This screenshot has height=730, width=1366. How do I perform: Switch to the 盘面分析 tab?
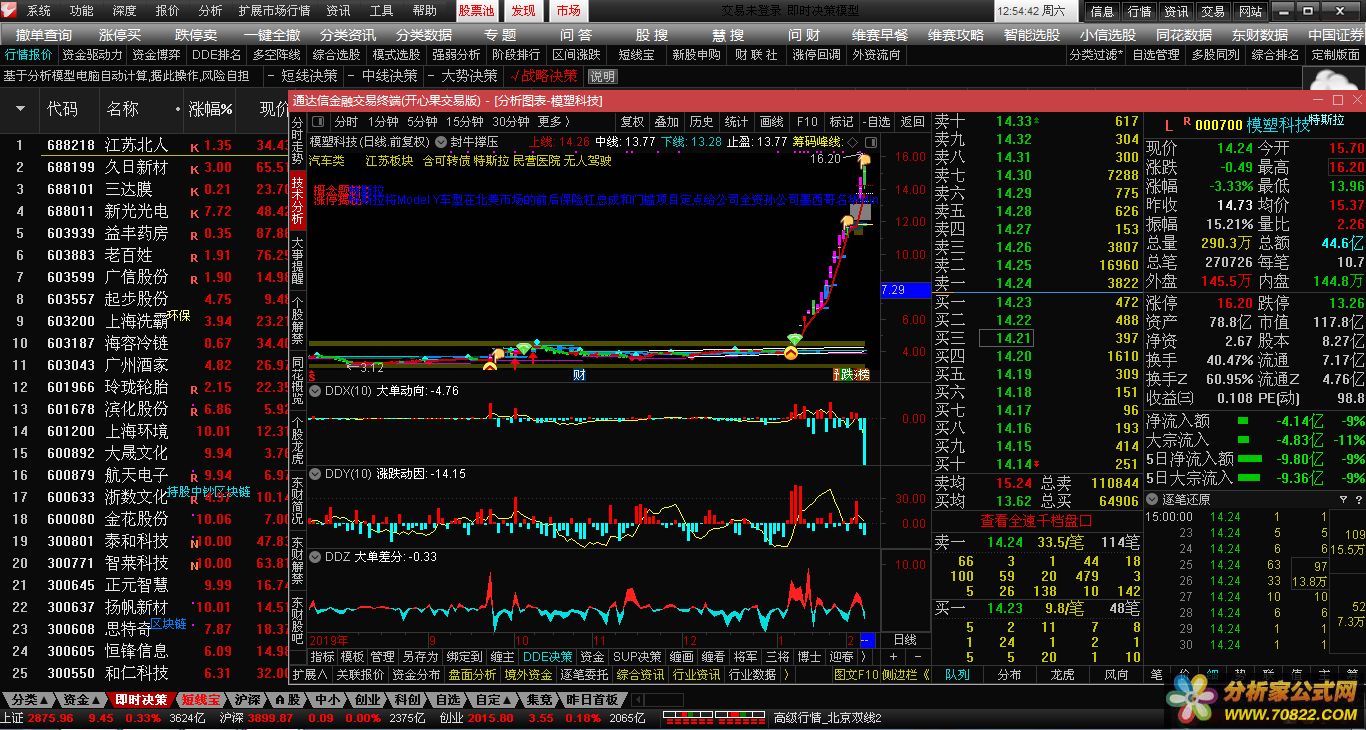pos(472,675)
